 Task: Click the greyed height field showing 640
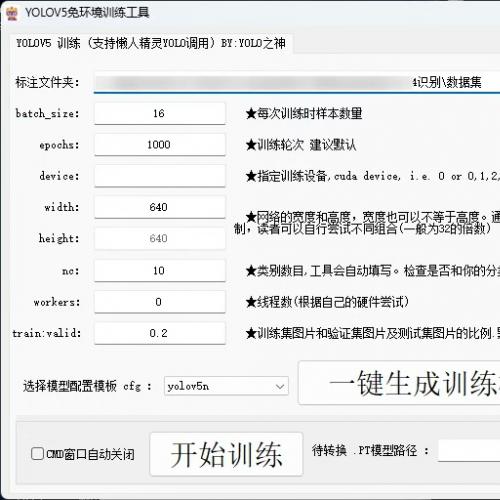point(159,238)
